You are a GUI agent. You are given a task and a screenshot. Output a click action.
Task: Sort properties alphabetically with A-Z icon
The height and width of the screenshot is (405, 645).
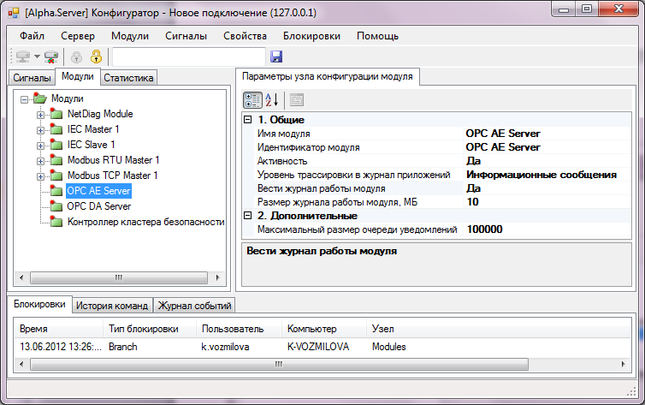click(x=272, y=100)
